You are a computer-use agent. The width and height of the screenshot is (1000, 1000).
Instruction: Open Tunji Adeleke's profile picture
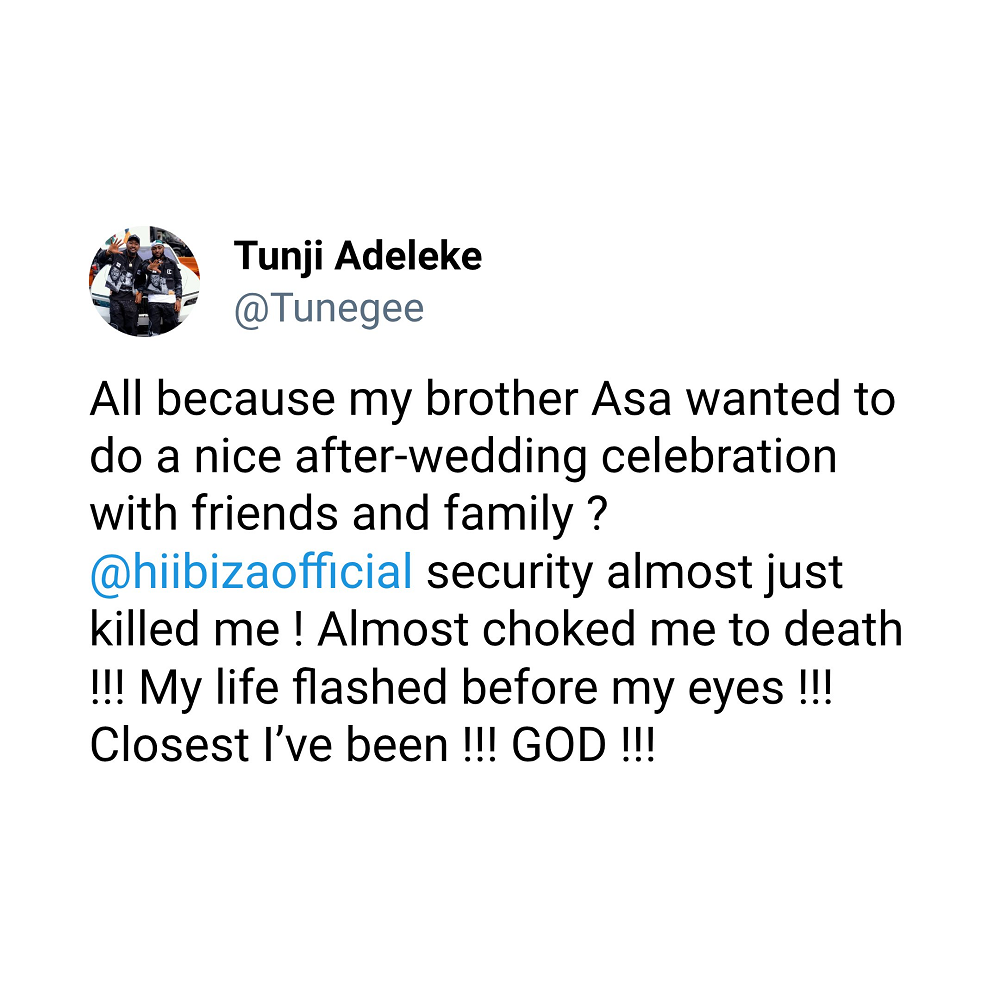point(144,281)
